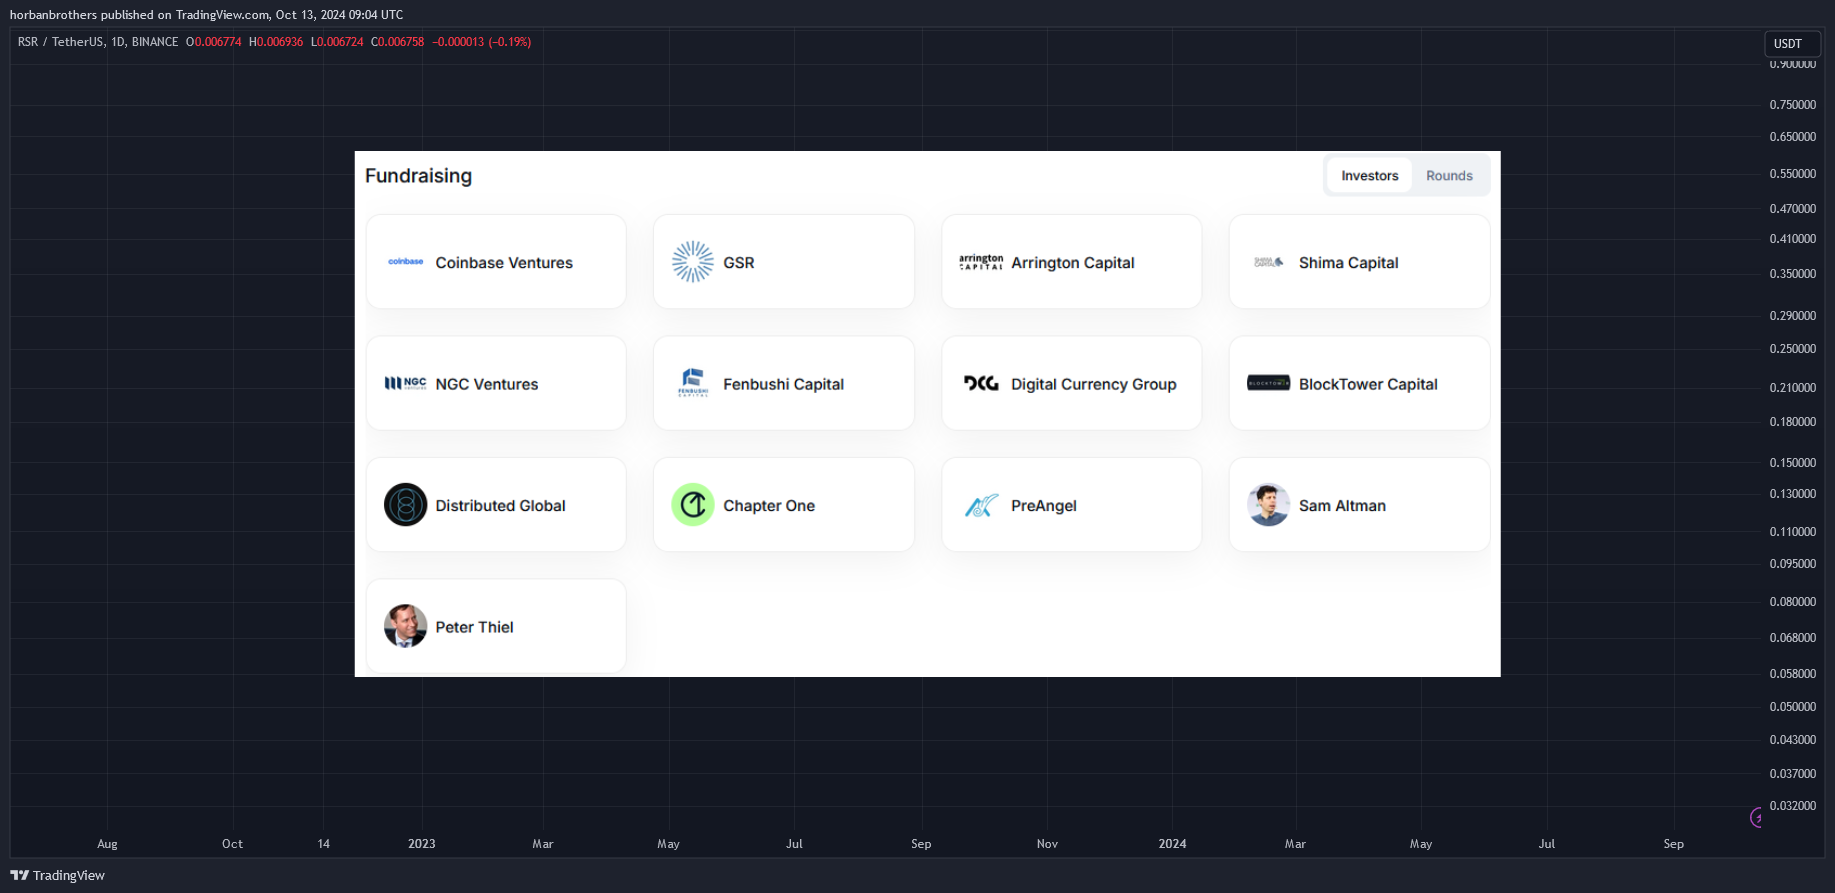Open the NGC Ventures investor name
Screen dimensions: 1835x893
click(486, 383)
